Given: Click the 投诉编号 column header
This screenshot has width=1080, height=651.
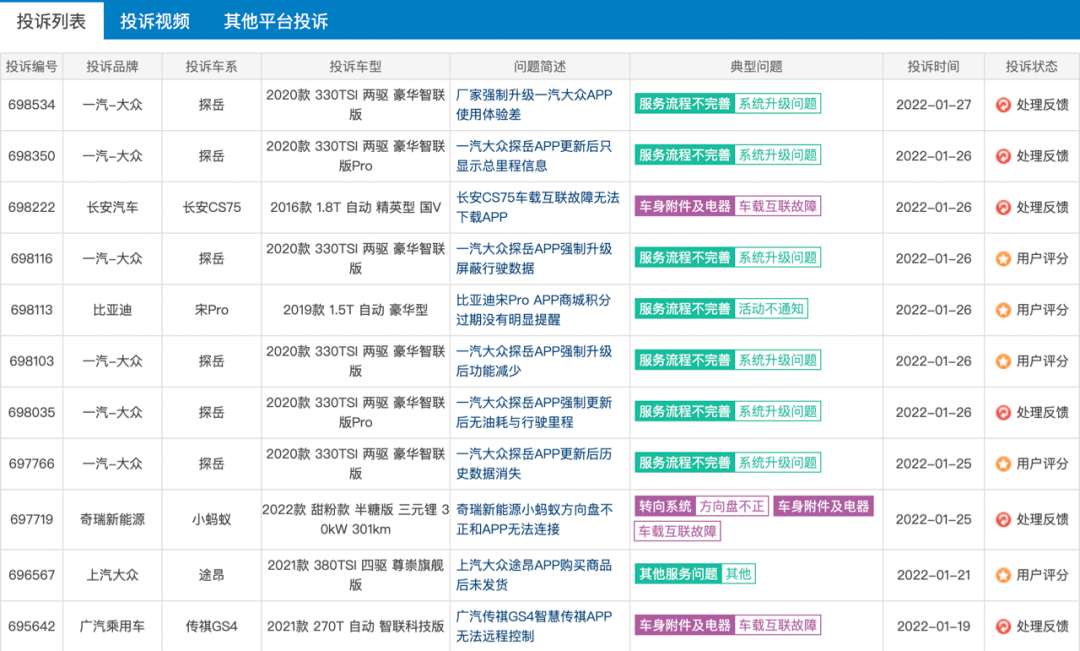Looking at the screenshot, I should [32, 67].
